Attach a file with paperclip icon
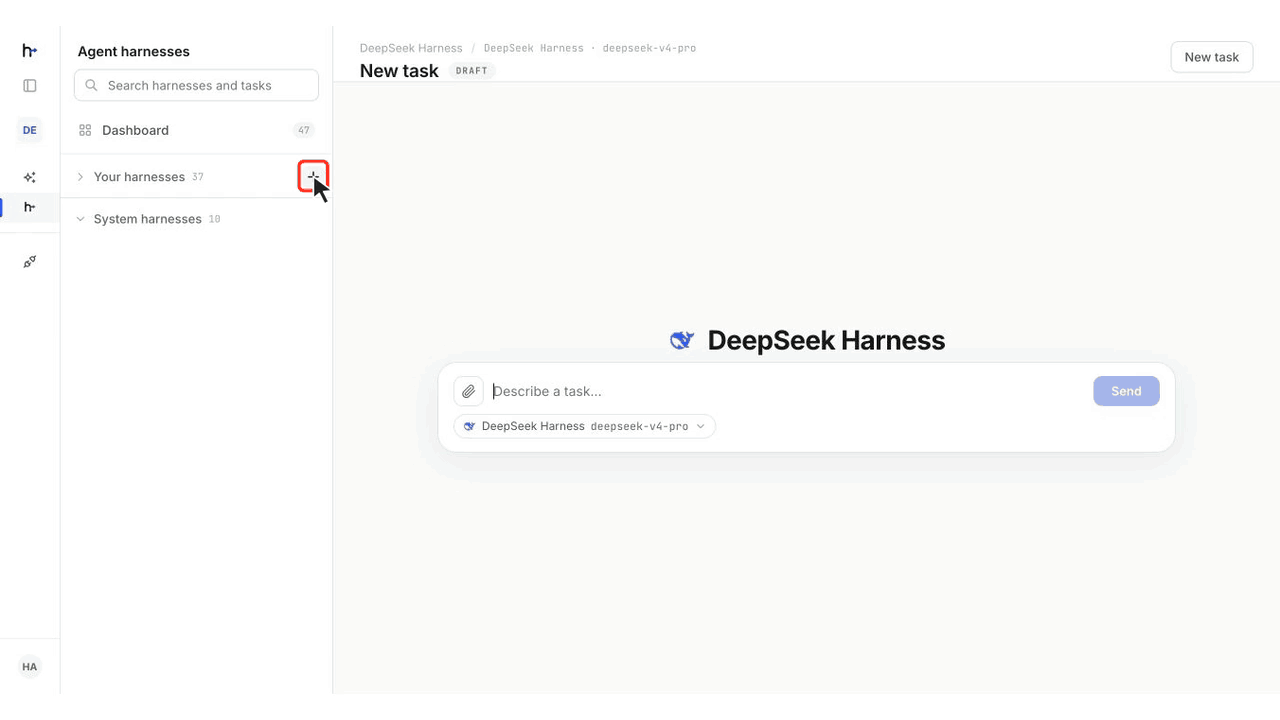Image resolution: width=1280 pixels, height=720 pixels. pyautogui.click(x=468, y=391)
